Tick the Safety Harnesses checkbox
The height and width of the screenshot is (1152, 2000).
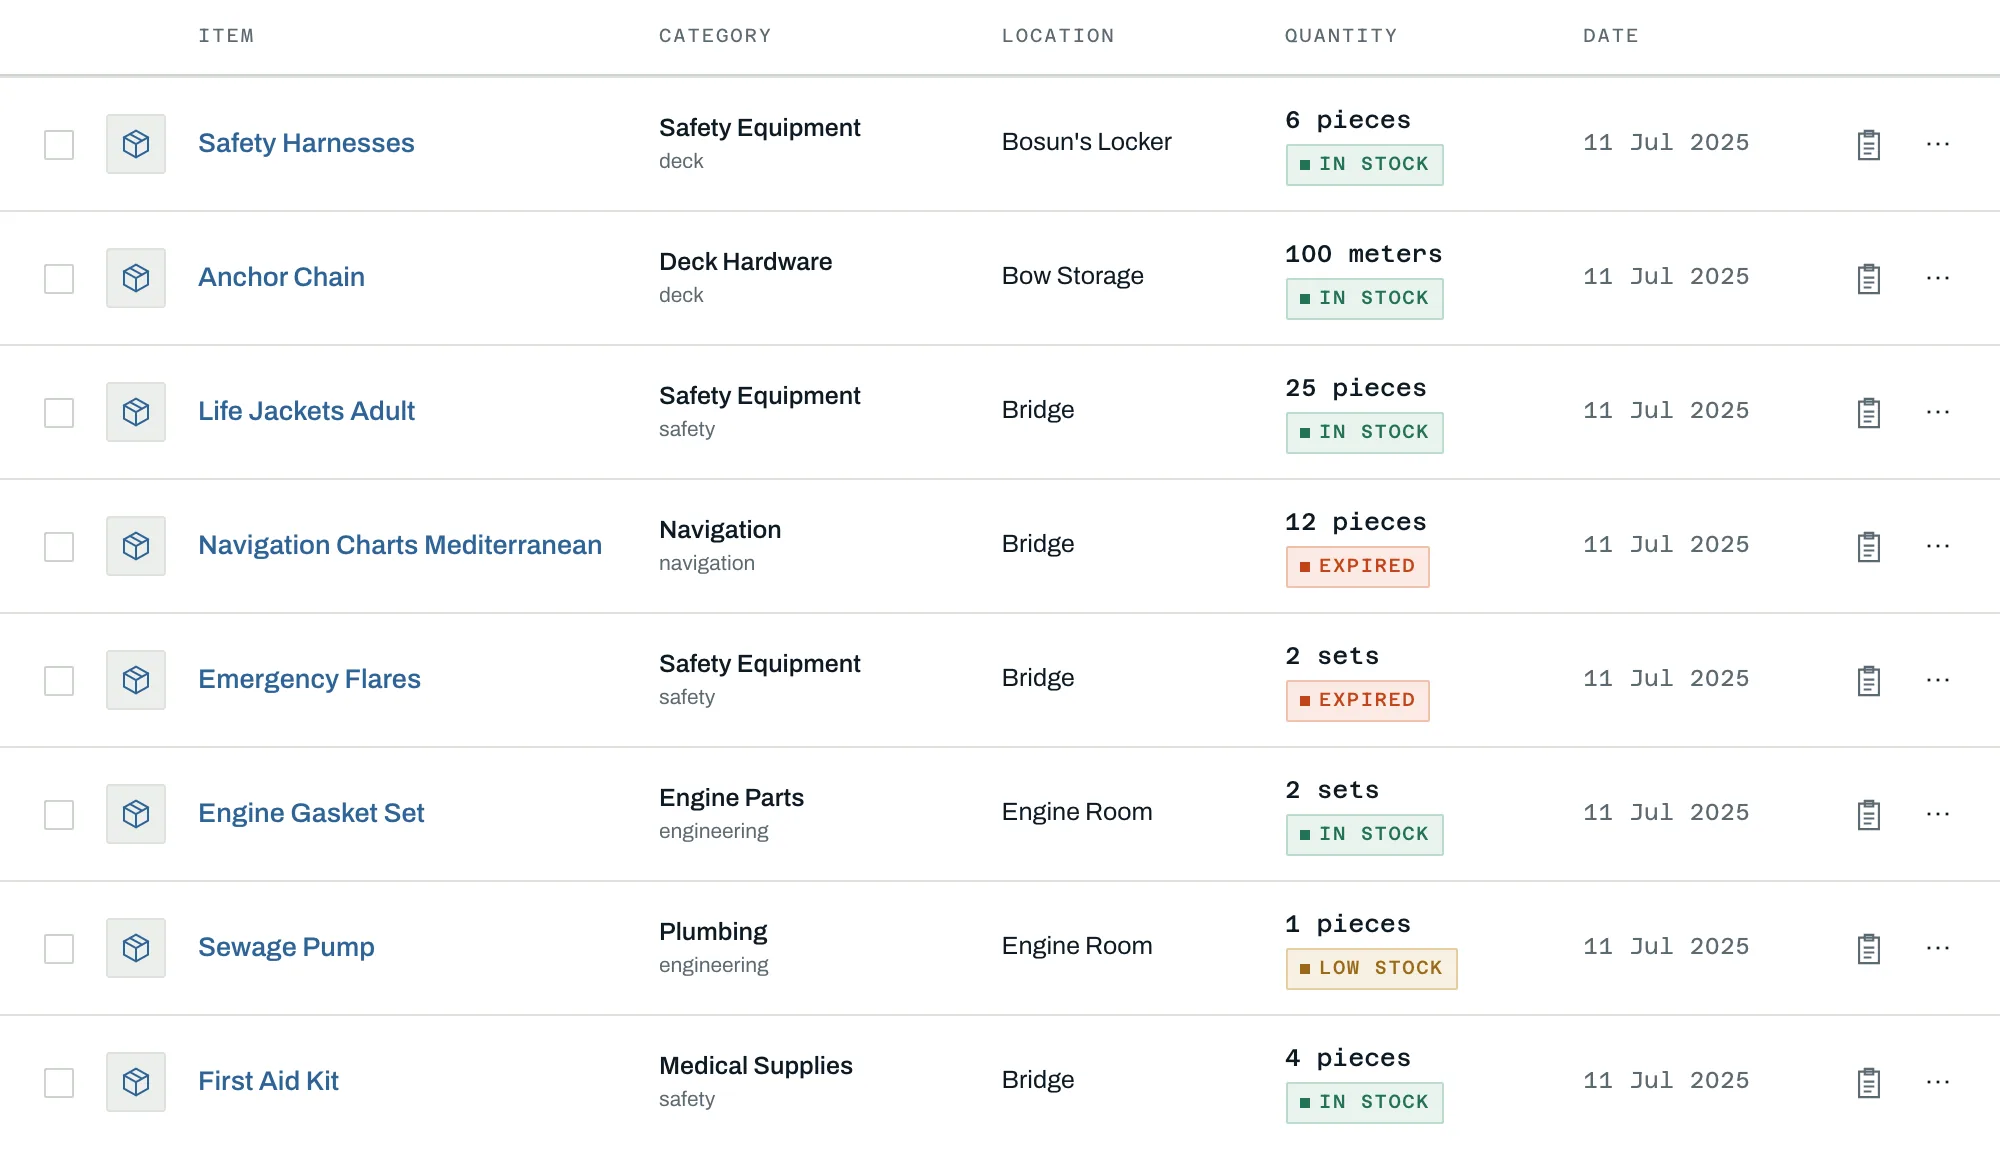[59, 144]
